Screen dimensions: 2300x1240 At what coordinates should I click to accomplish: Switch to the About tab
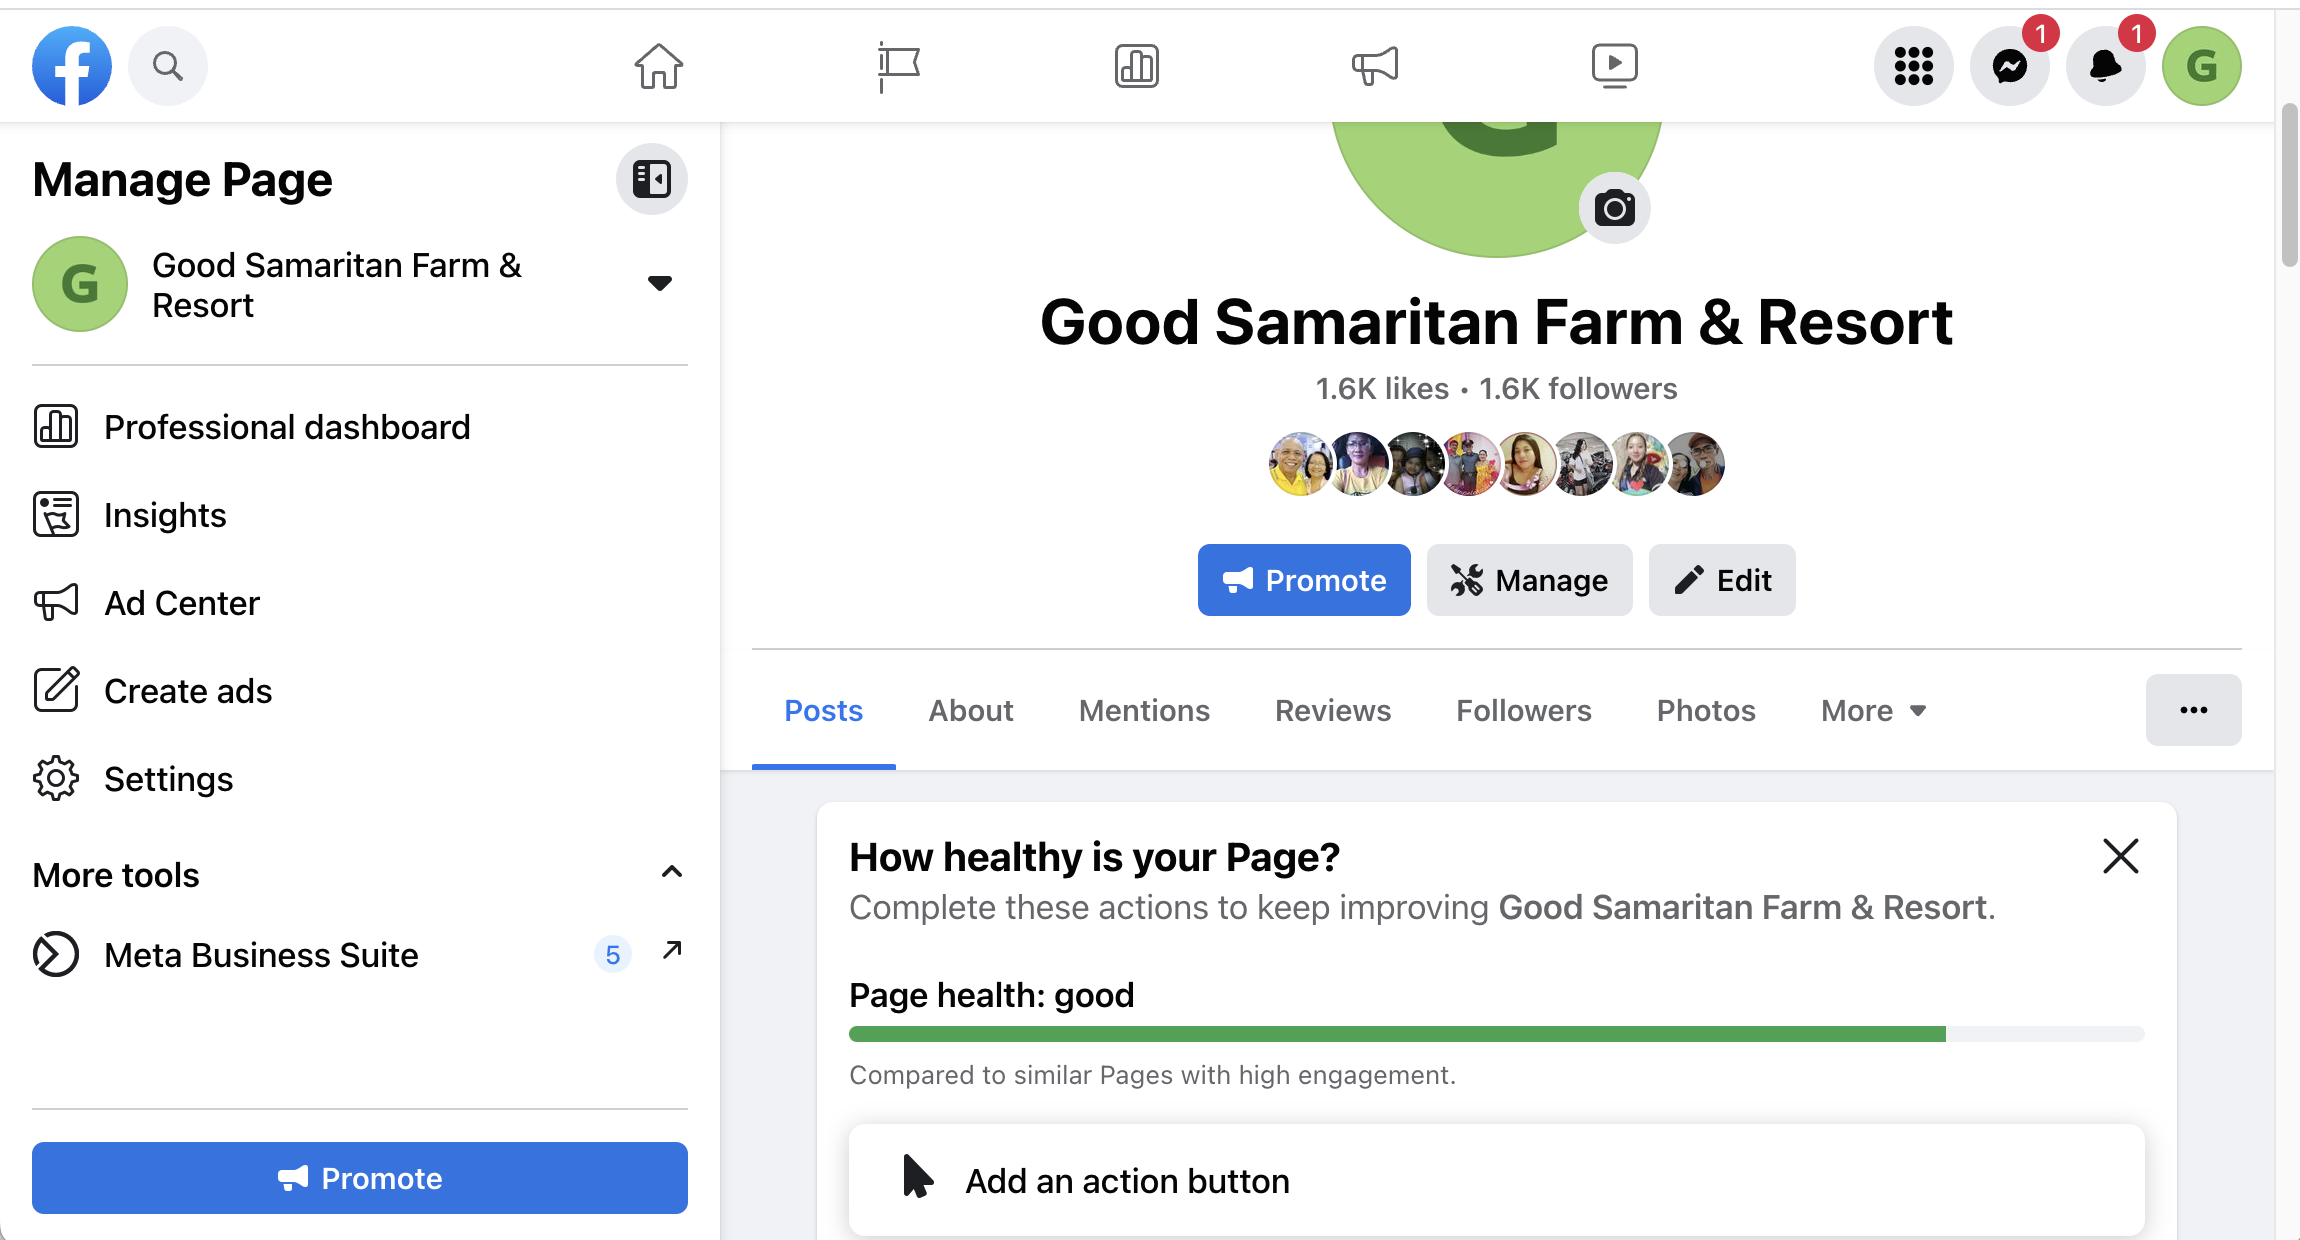pos(970,710)
